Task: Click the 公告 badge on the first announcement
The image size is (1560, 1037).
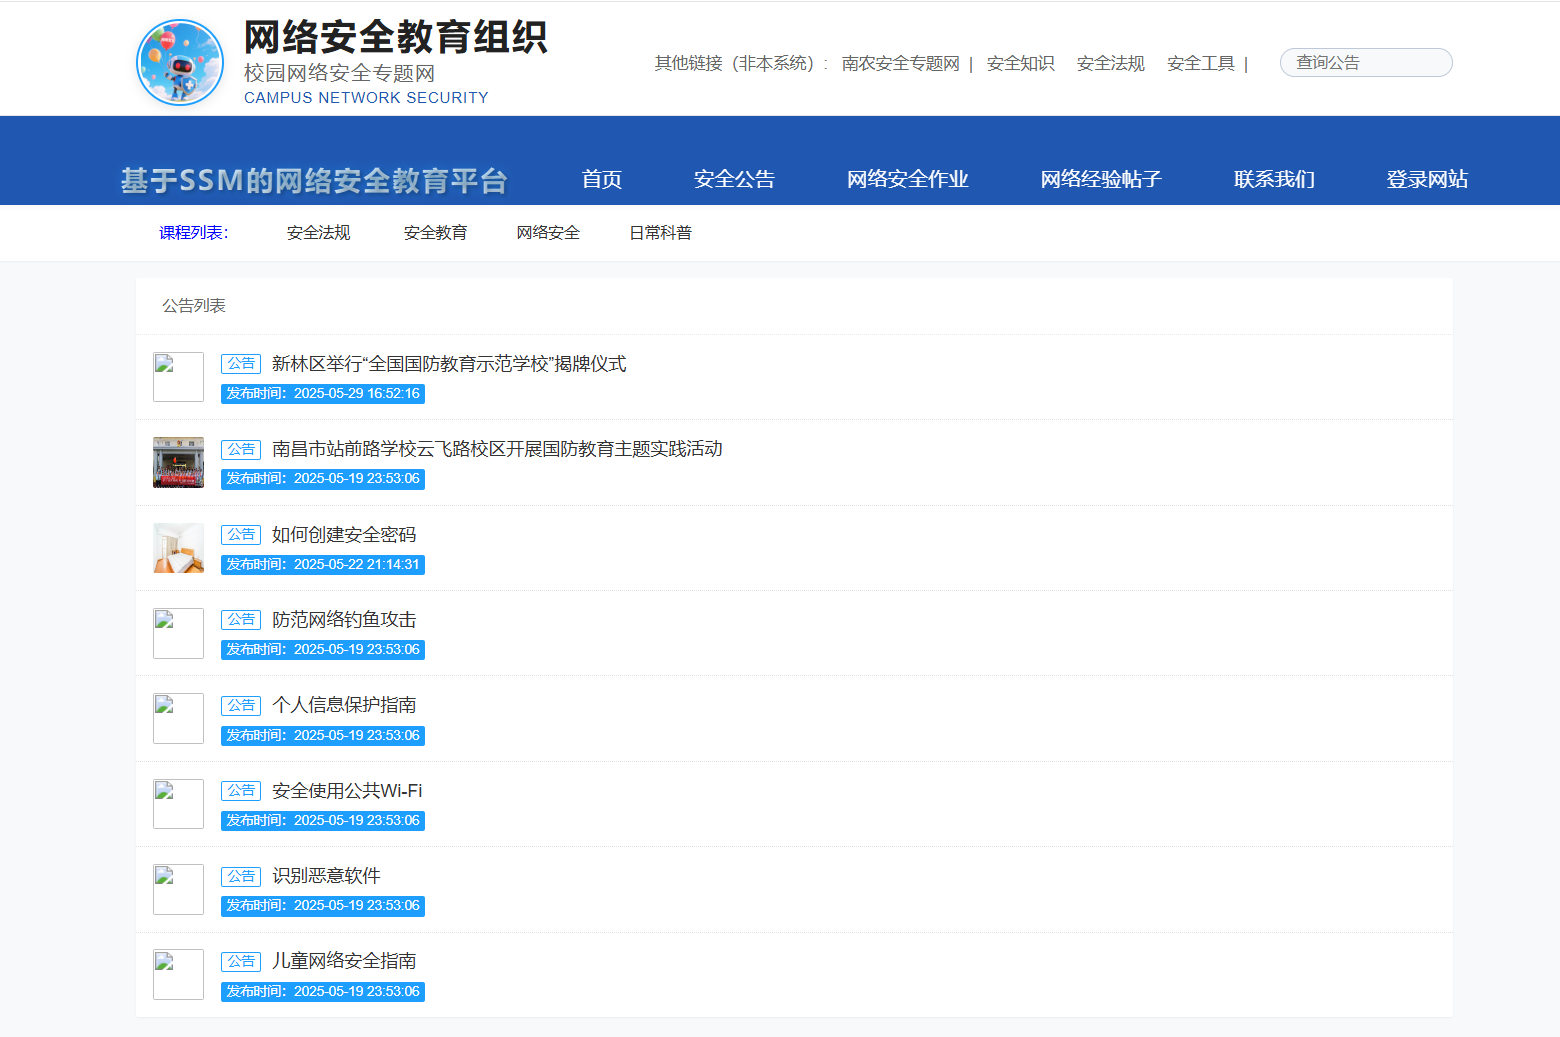Action: [241, 363]
